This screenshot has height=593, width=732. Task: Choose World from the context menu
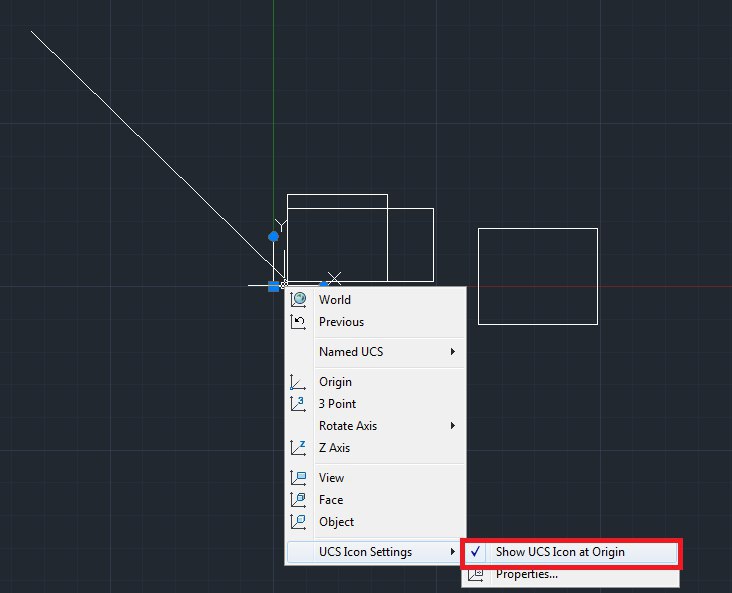(375, 299)
